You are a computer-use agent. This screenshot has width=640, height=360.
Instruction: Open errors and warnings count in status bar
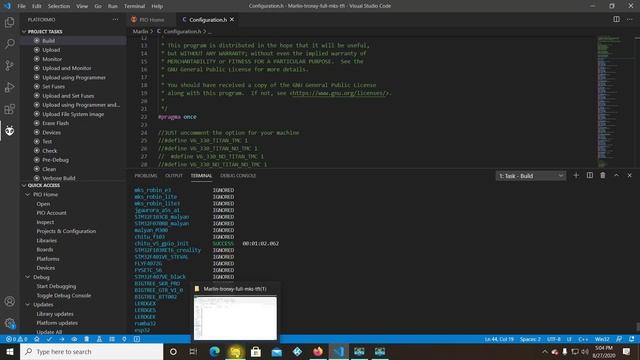coord(17,339)
